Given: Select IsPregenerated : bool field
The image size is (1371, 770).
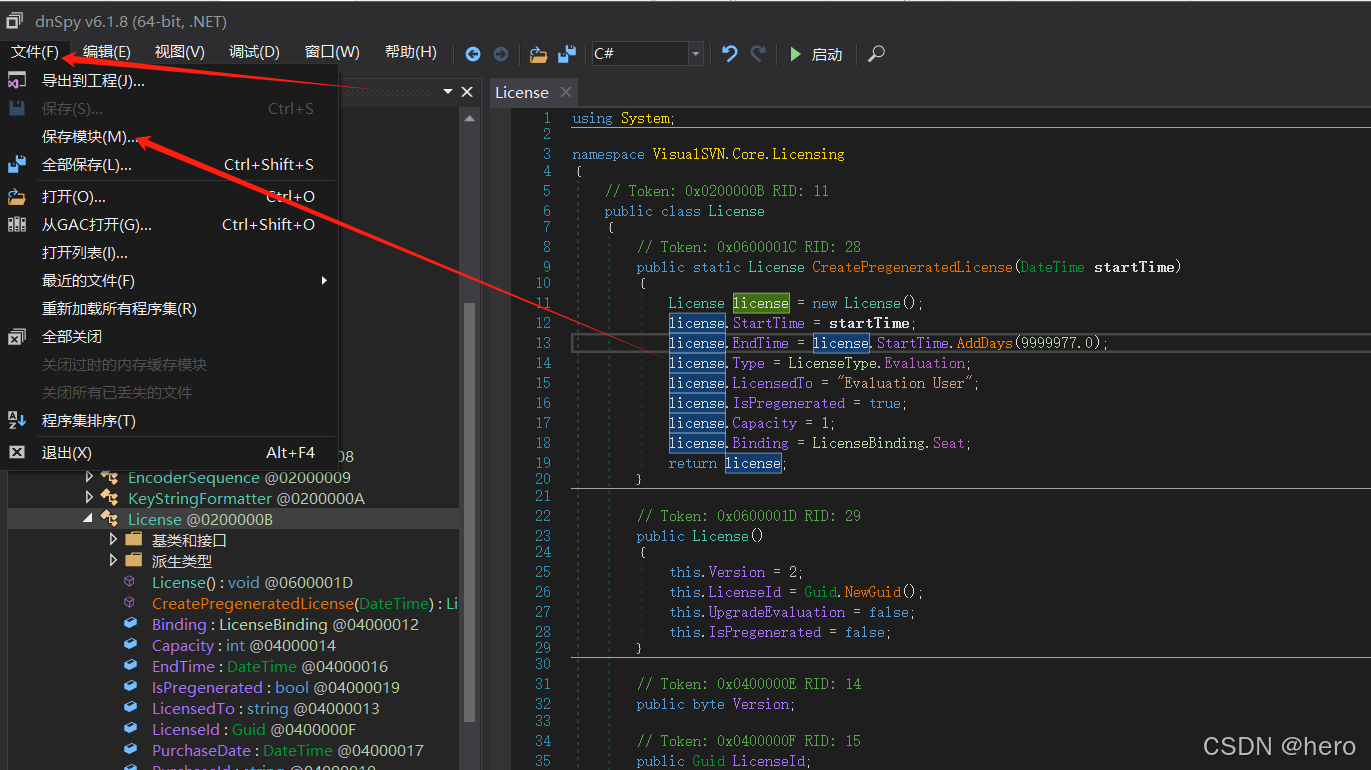Looking at the screenshot, I should point(275,688).
